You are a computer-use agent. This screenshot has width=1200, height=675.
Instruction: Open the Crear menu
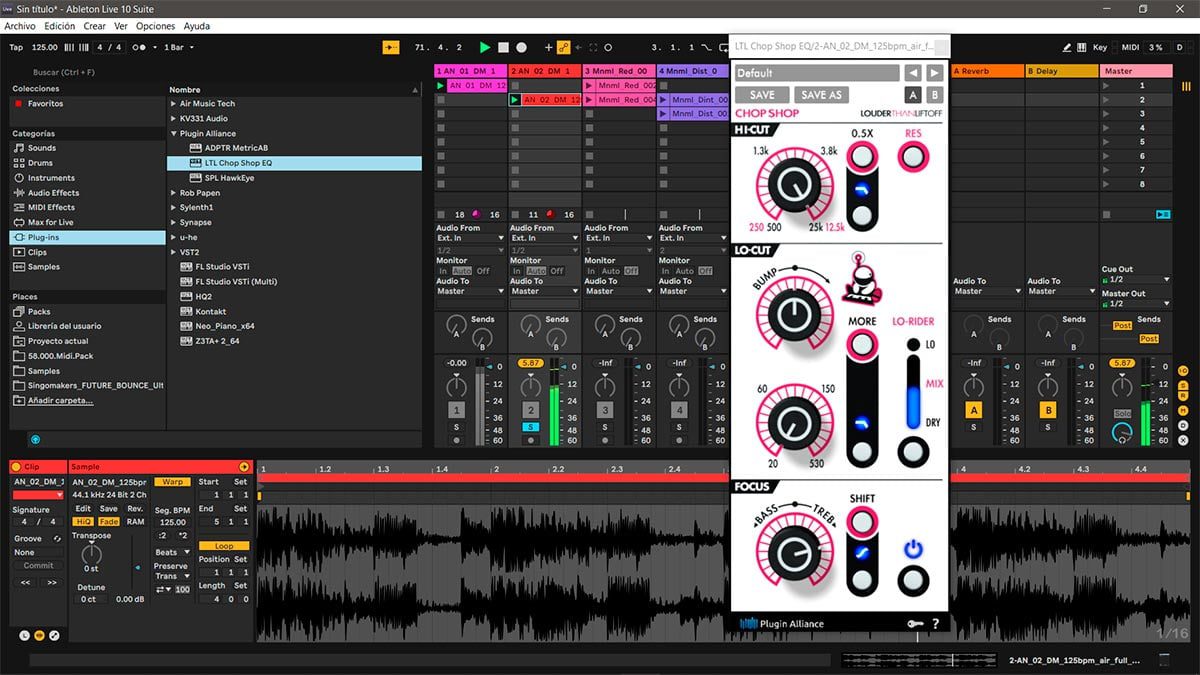[94, 26]
